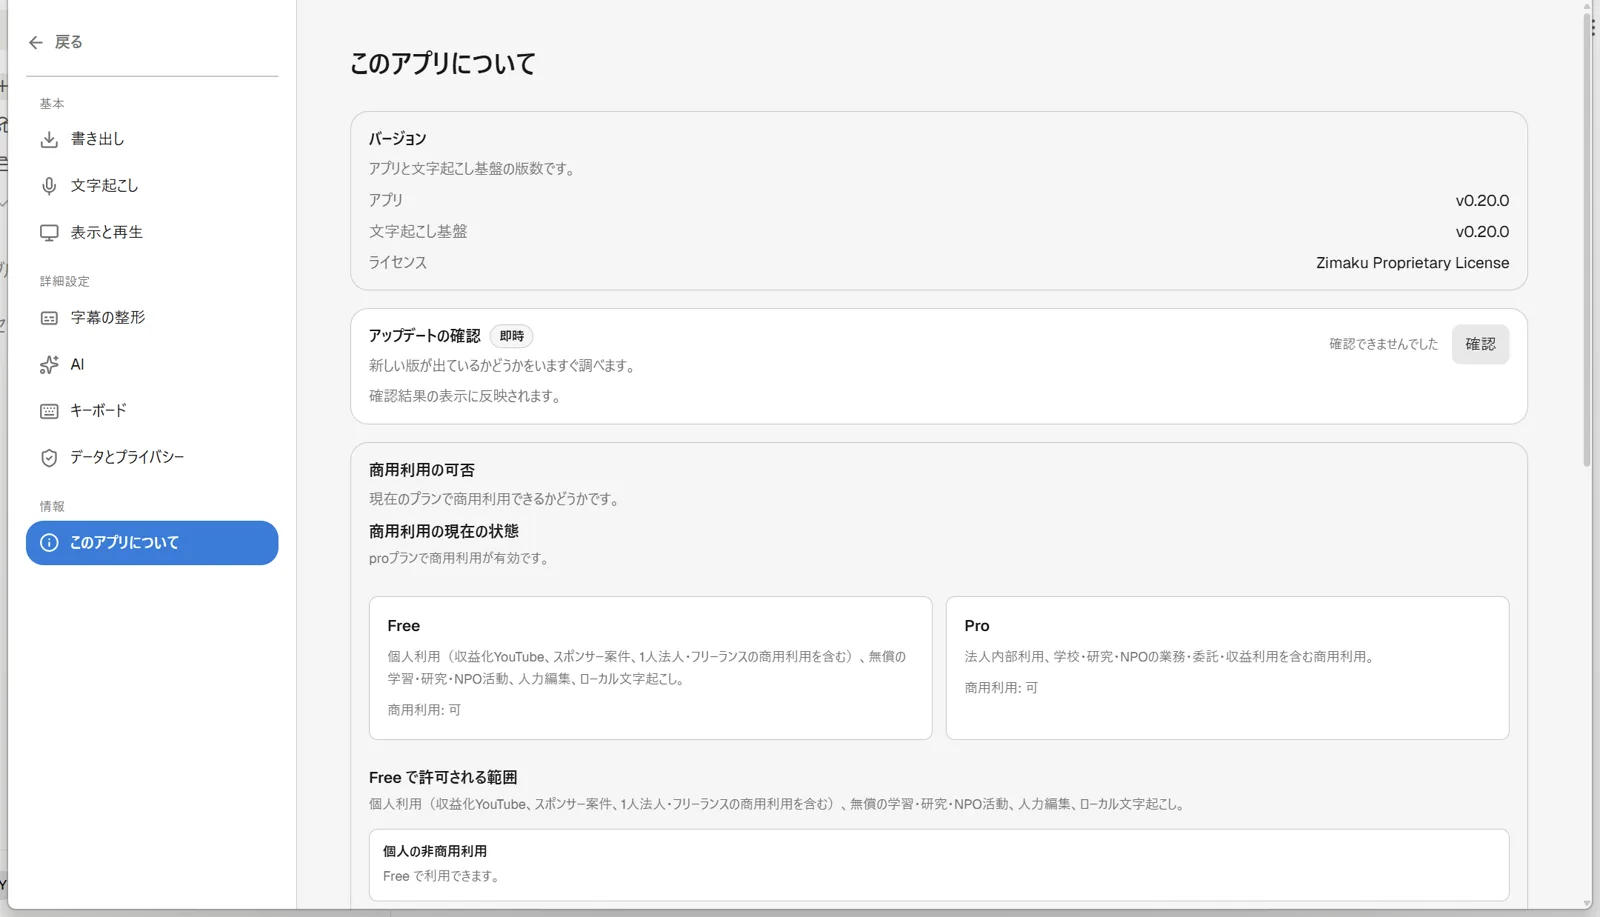Select キーボード in the sidebar
The image size is (1600, 917).
tap(152, 411)
